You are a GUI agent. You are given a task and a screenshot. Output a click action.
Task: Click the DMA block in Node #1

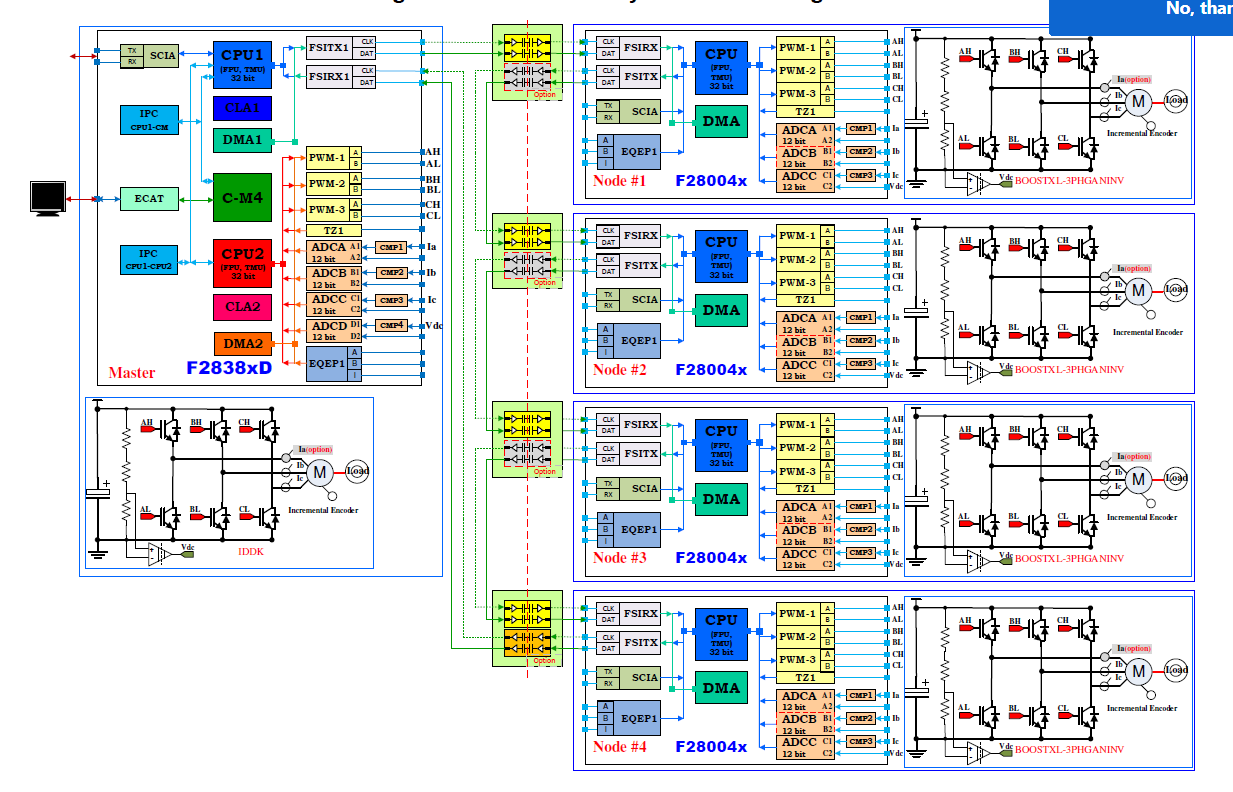721,122
